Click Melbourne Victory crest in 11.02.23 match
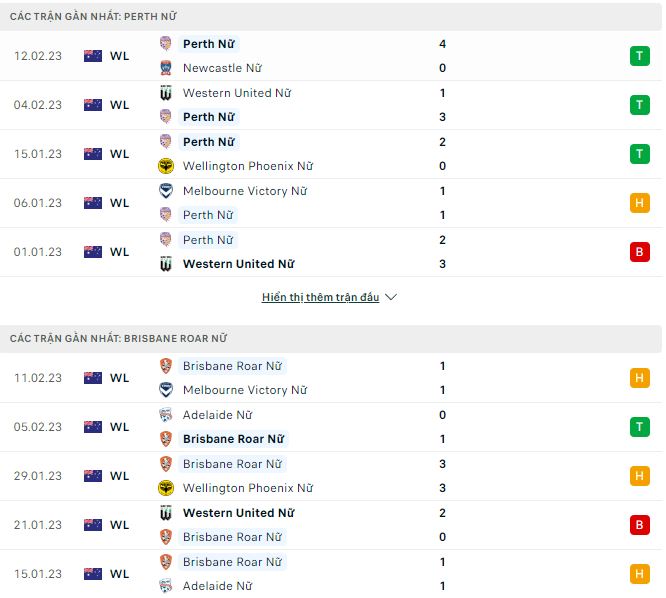 coord(166,390)
